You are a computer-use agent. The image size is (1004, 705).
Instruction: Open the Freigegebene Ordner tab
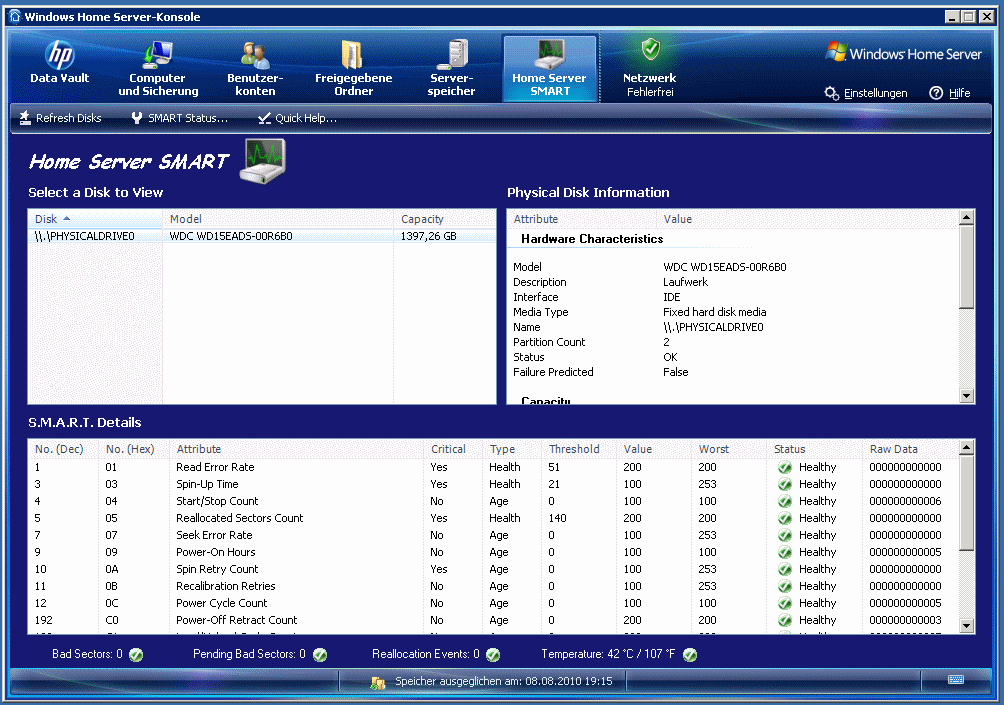pyautogui.click(x=353, y=67)
